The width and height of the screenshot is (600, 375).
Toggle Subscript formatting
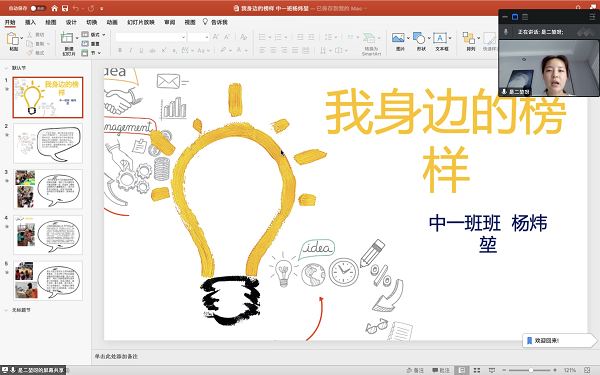(x=174, y=50)
